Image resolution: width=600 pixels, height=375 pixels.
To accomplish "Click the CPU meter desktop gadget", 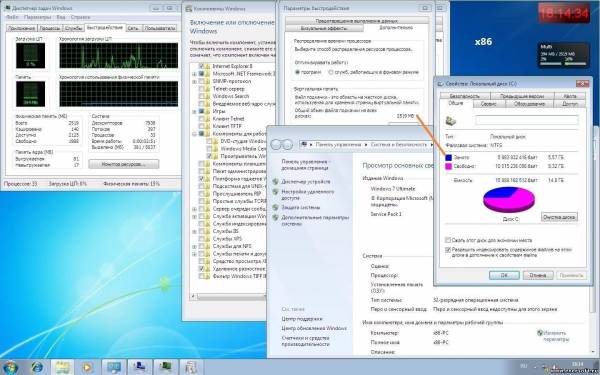I will [x=563, y=55].
